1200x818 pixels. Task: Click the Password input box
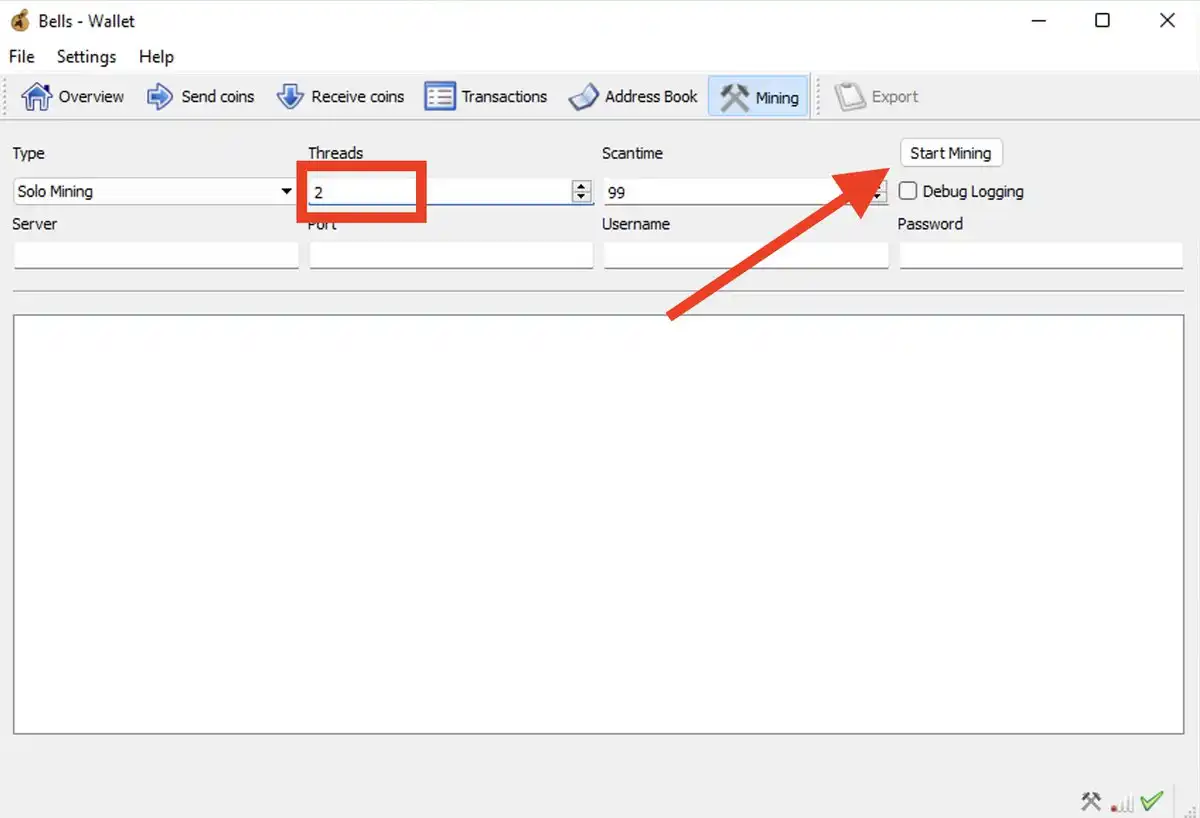[1040, 256]
